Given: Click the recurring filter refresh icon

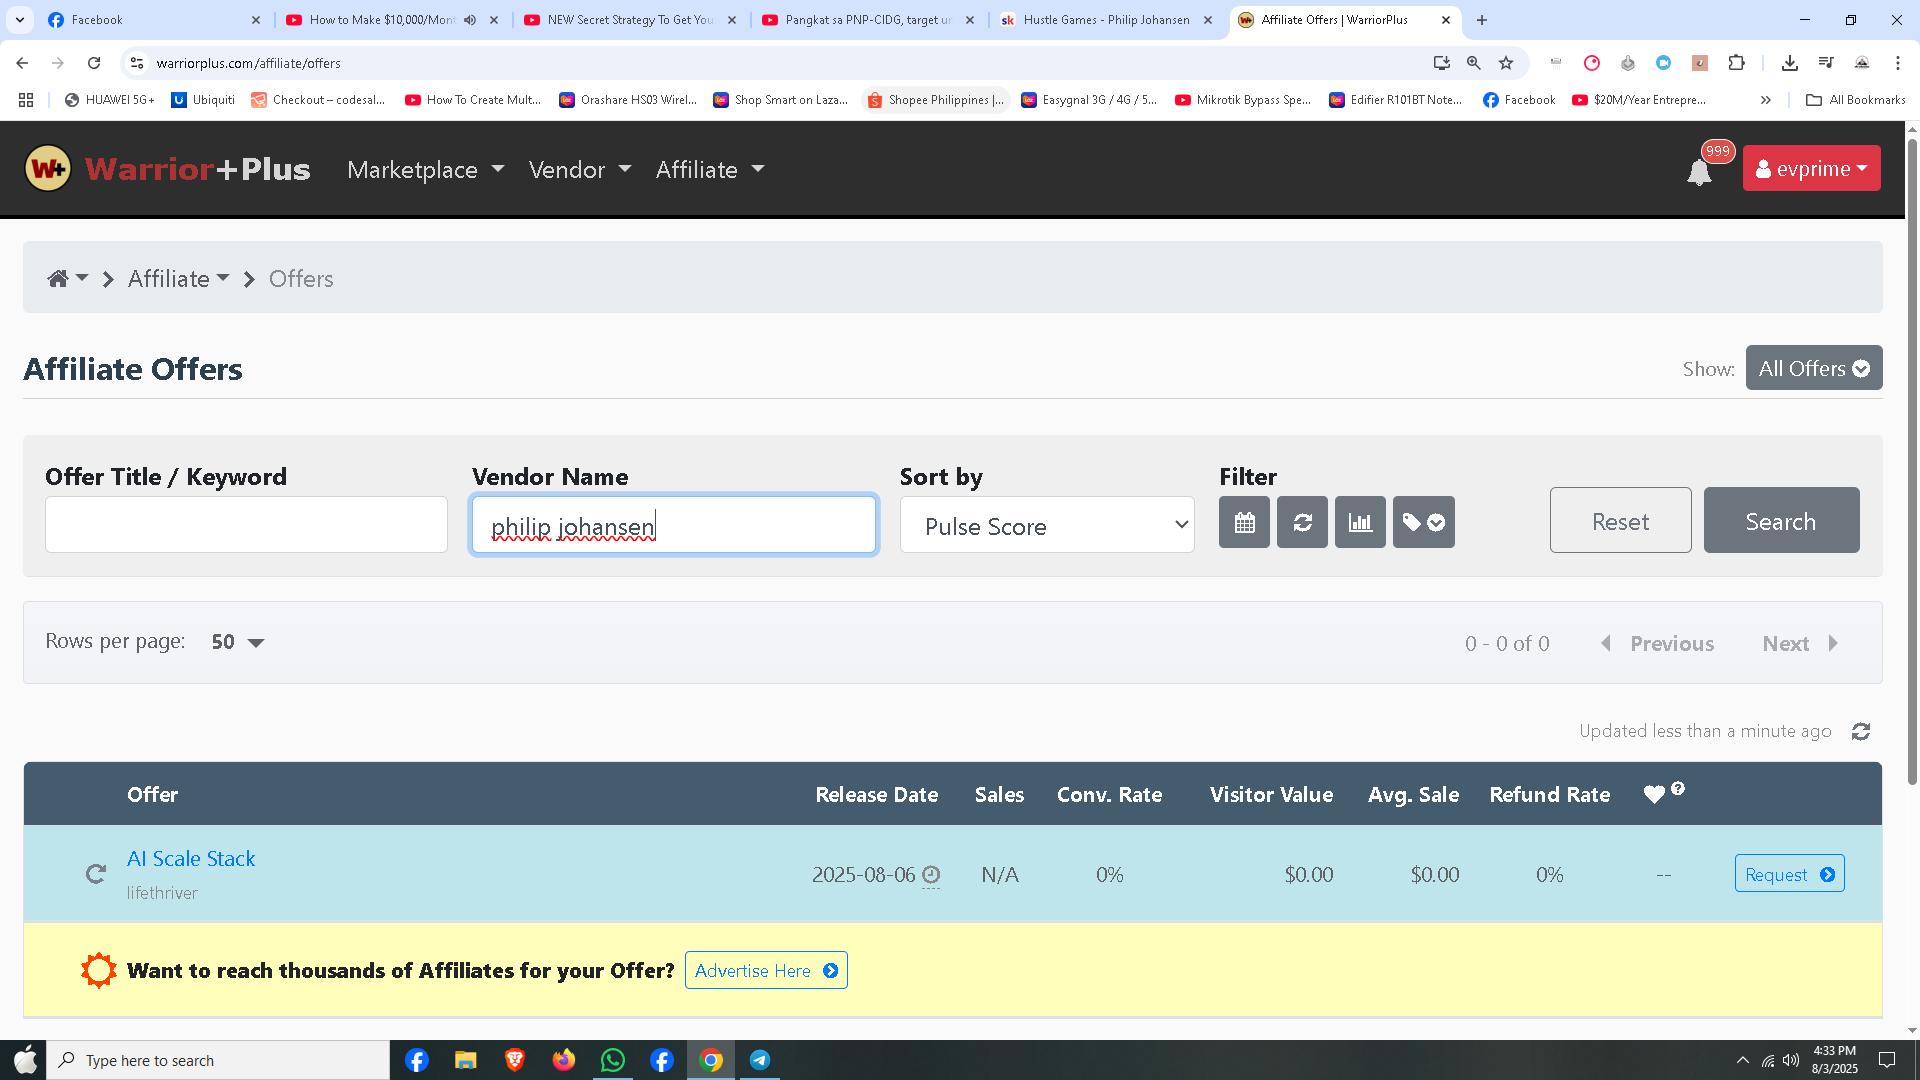Looking at the screenshot, I should pos(1302,522).
